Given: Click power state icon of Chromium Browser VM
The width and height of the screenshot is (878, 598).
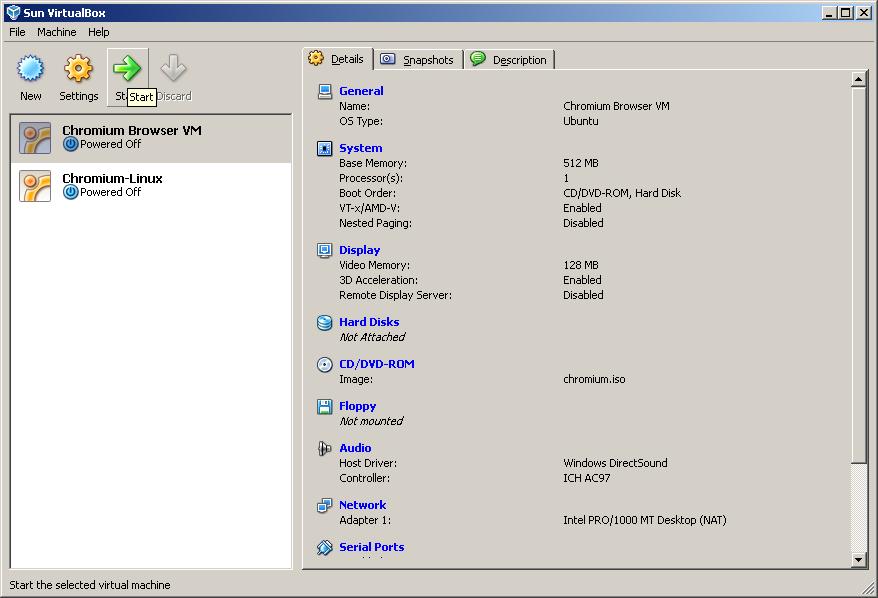Looking at the screenshot, I should [x=71, y=144].
